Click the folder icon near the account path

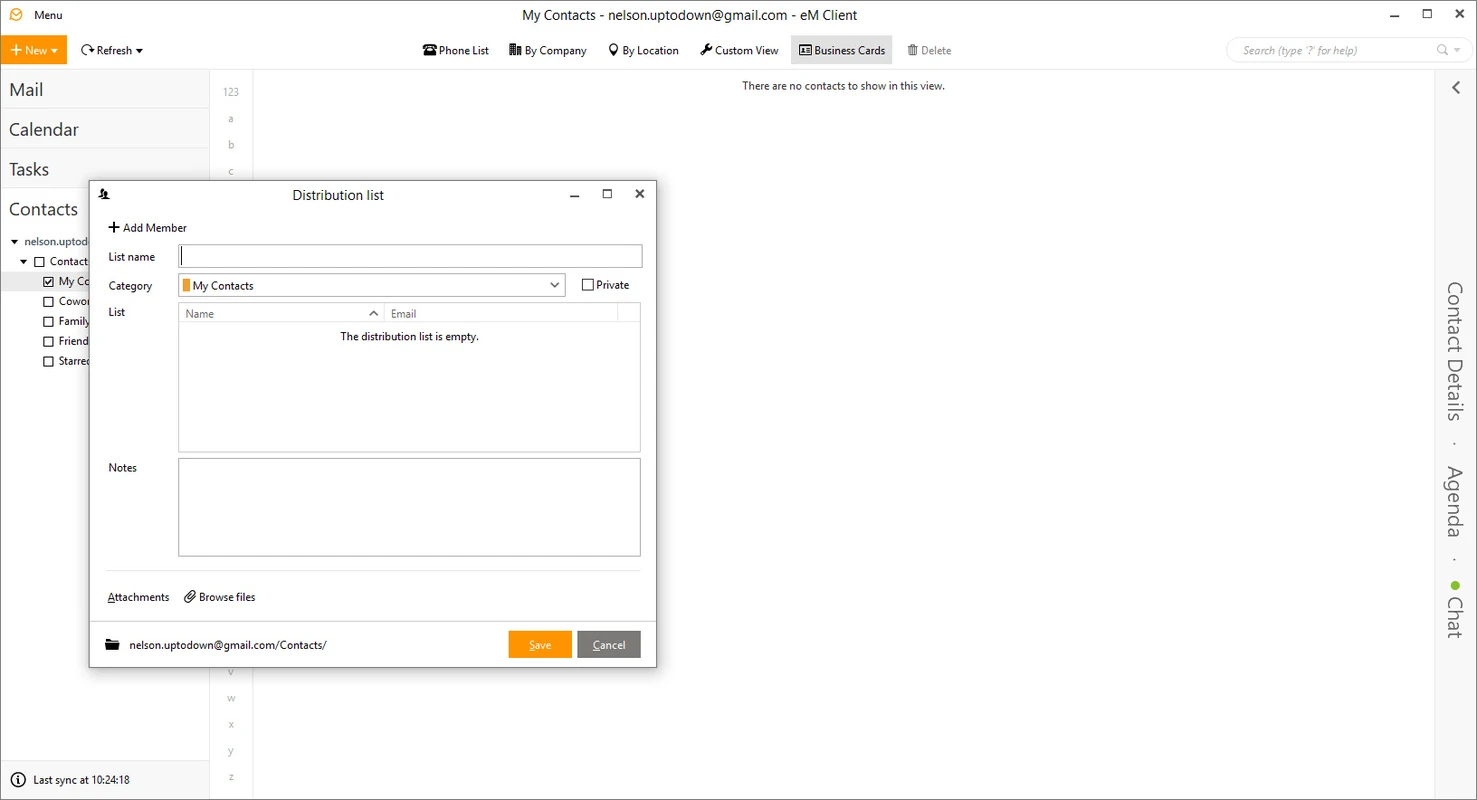[x=110, y=644]
